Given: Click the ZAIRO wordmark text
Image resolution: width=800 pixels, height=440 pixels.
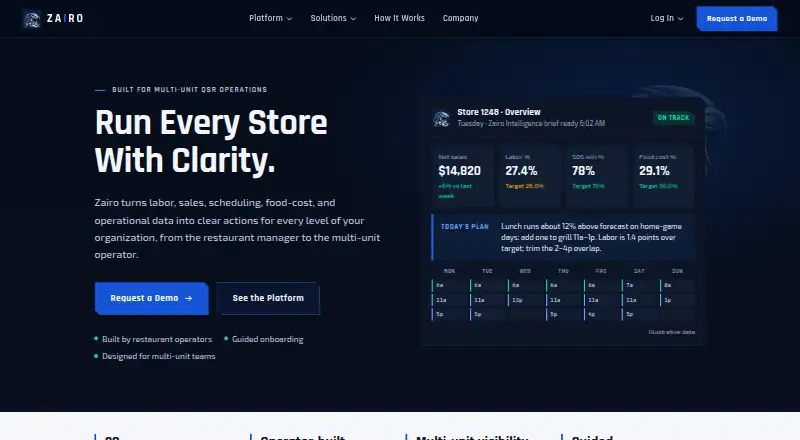Looking at the screenshot, I should (x=65, y=18).
